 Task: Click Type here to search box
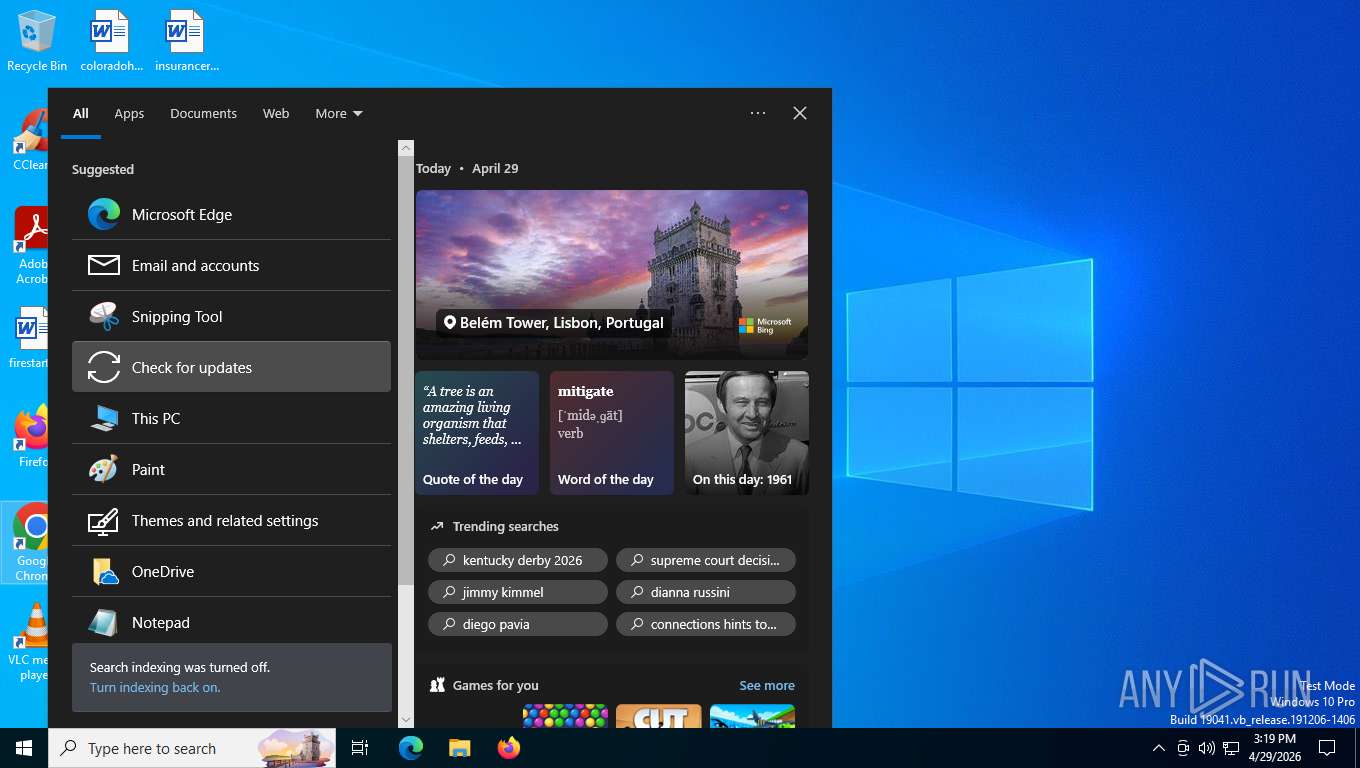click(192, 748)
